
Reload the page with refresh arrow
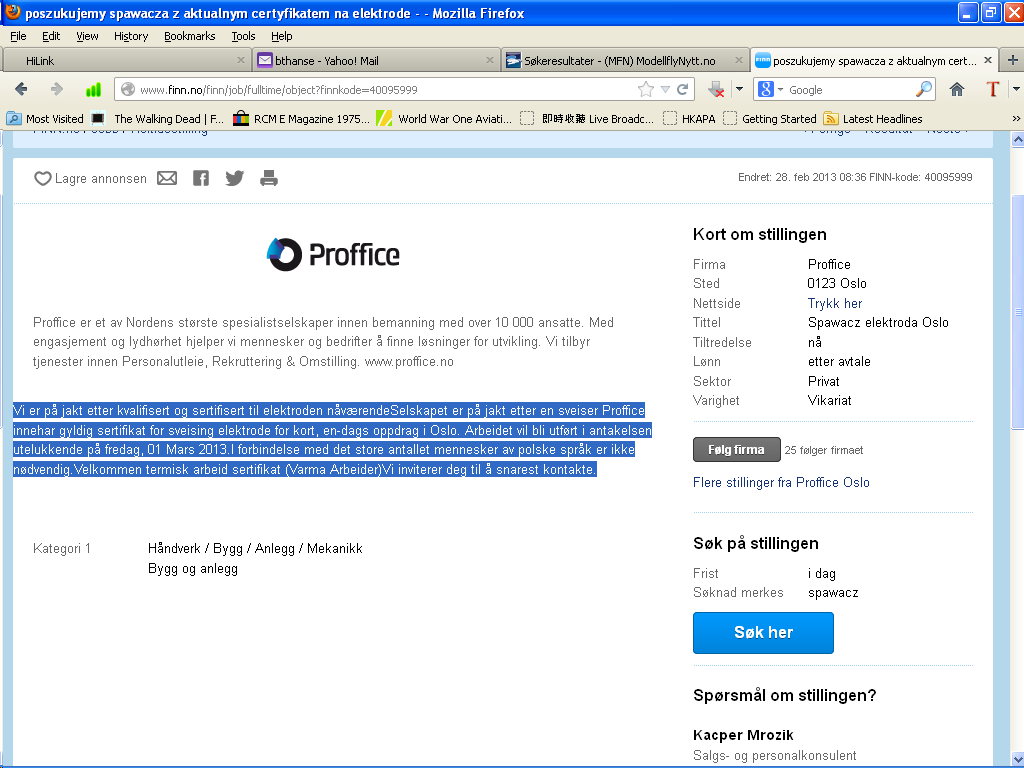[683, 89]
